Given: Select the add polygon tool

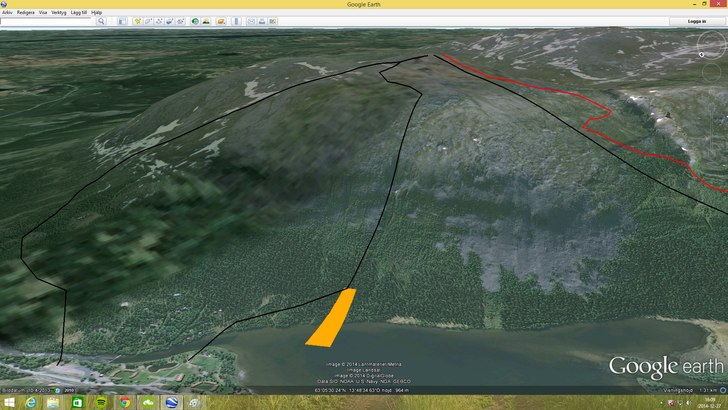Looking at the screenshot, I should pyautogui.click(x=147, y=21).
